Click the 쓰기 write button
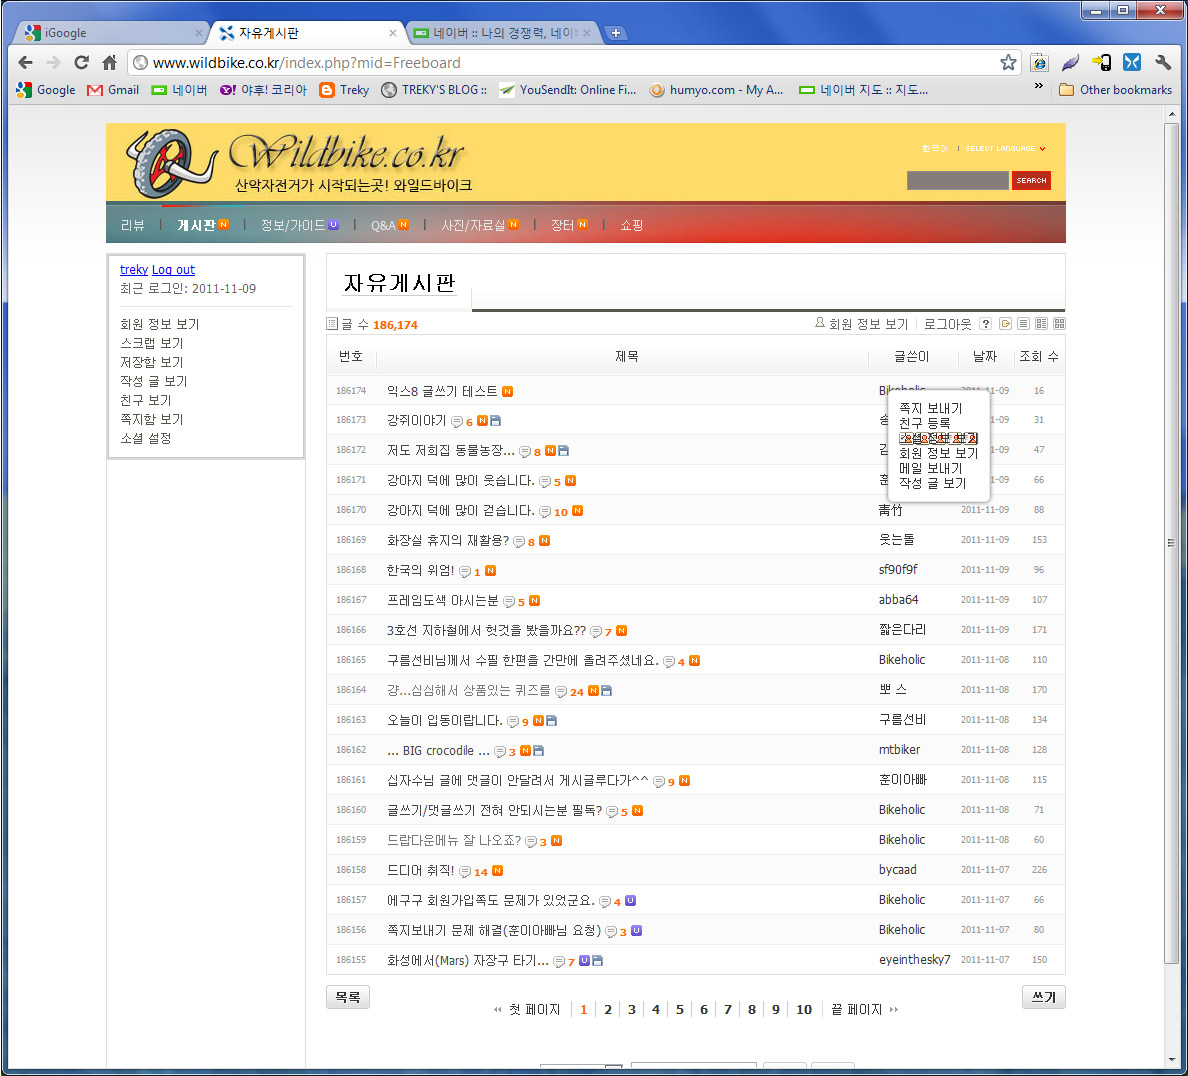The width and height of the screenshot is (1188, 1076). (1043, 997)
